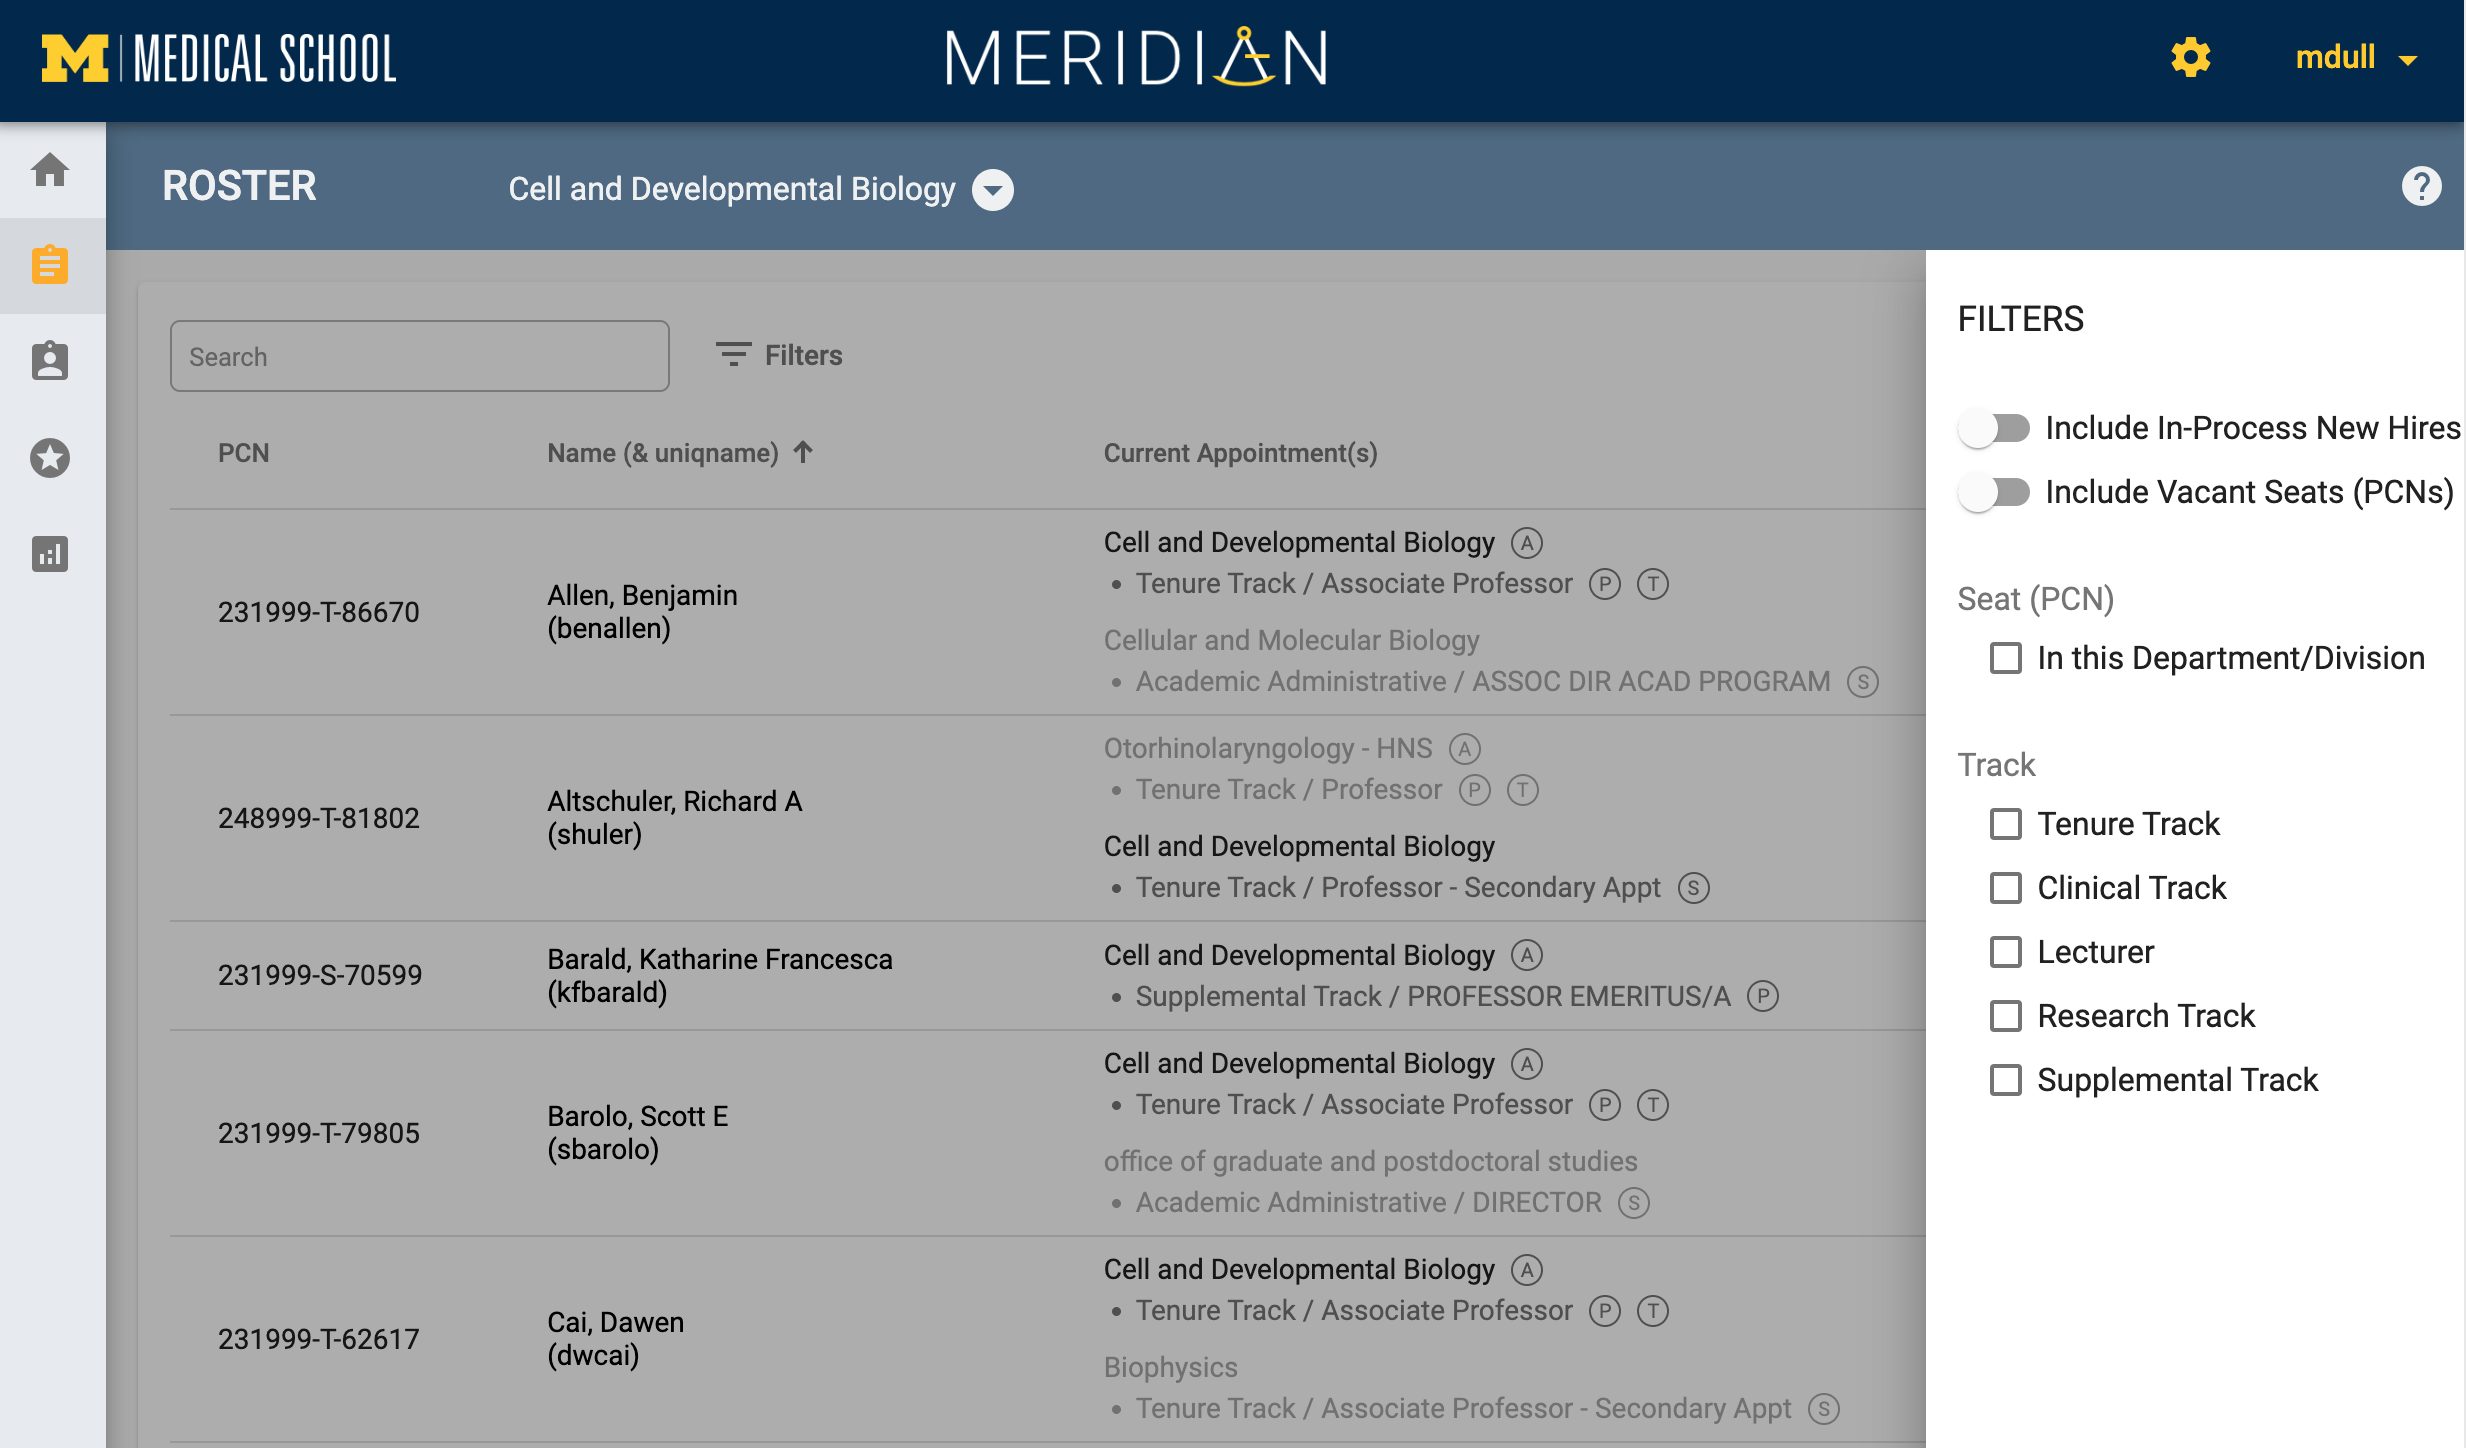2466x1448 pixels.
Task: Open Allen, Benjamin roster row
Action: pos(642,611)
